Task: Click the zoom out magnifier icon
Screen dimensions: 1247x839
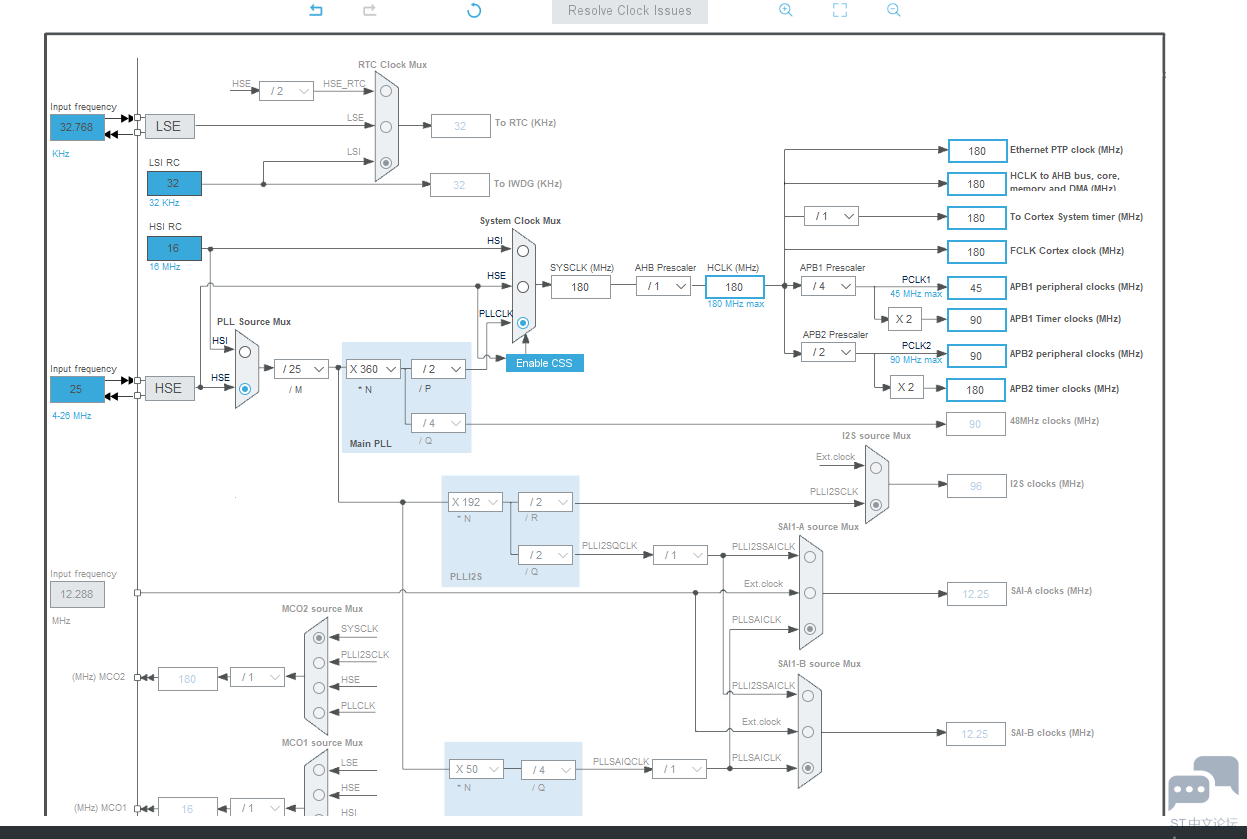Action: point(893,10)
